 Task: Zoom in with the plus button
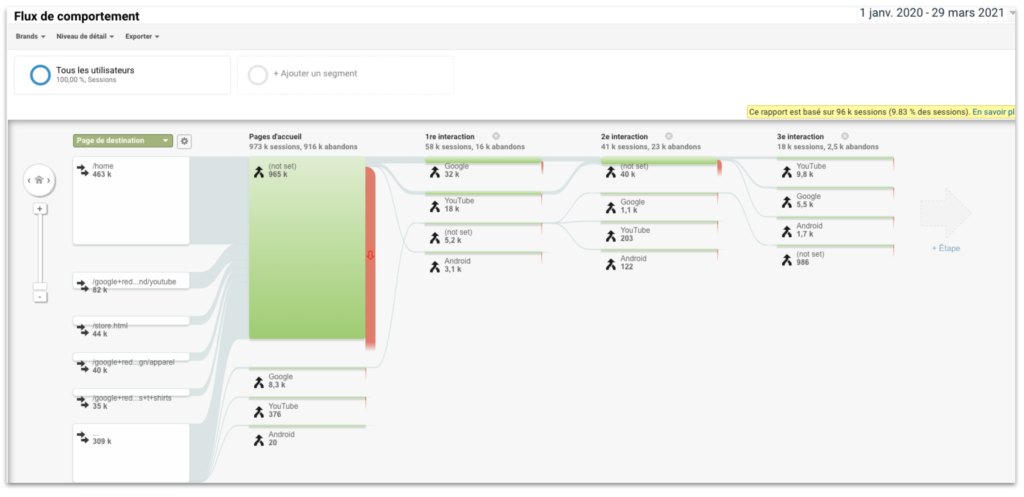tap(40, 209)
